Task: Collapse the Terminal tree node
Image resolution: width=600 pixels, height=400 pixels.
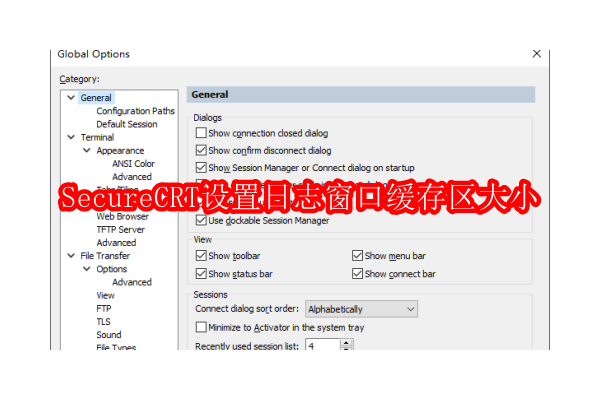Action: (71, 137)
